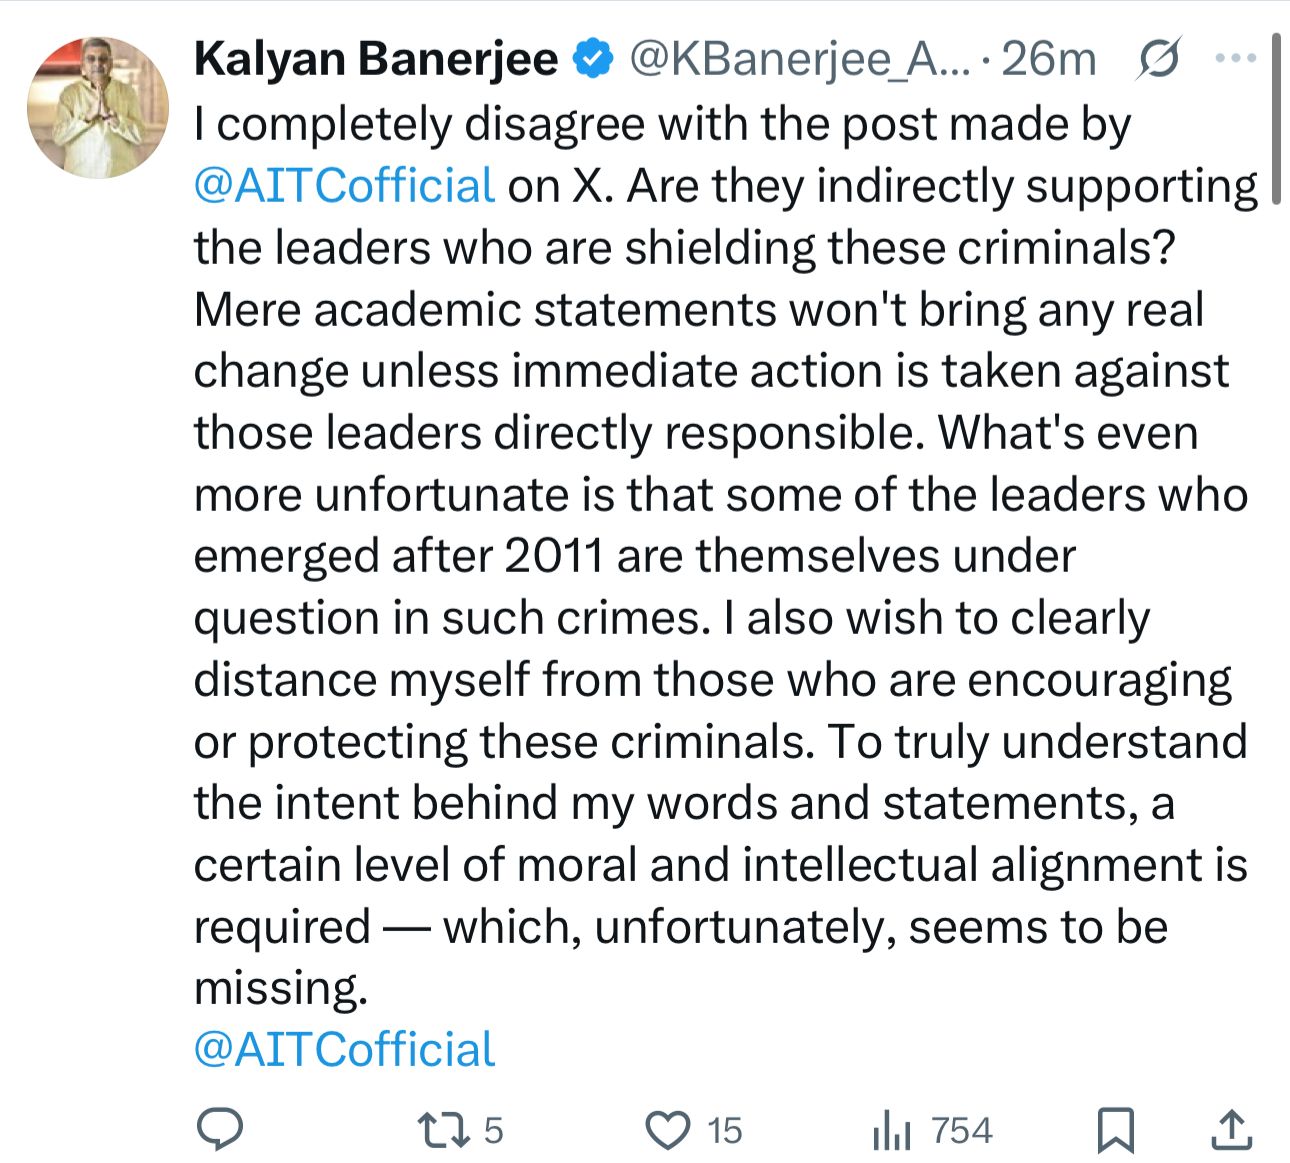Click the Grok slashed-circle icon
Screen dimensions: 1290x1163
[1159, 59]
